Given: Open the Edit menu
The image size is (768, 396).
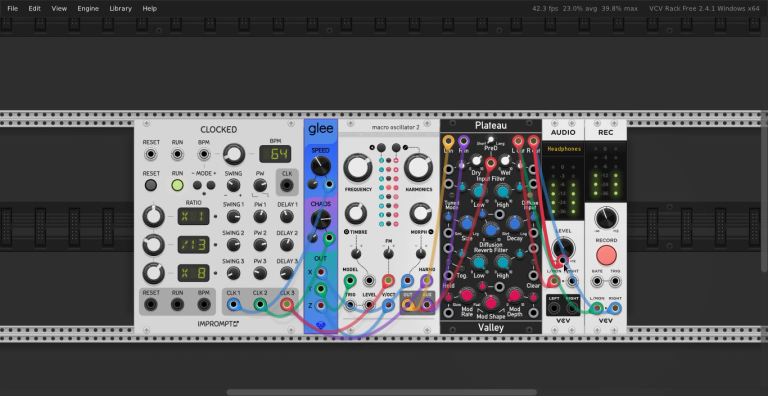Looking at the screenshot, I should click(34, 8).
